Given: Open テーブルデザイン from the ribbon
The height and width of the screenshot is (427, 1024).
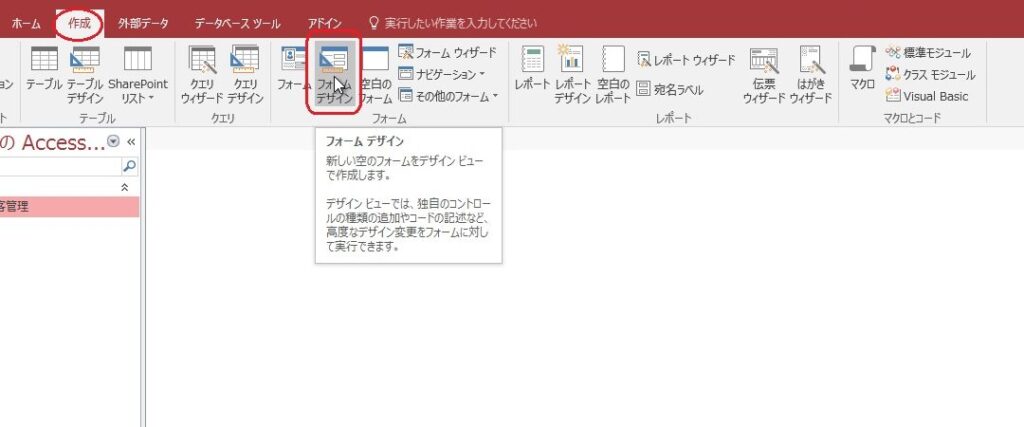Looking at the screenshot, I should coord(85,74).
